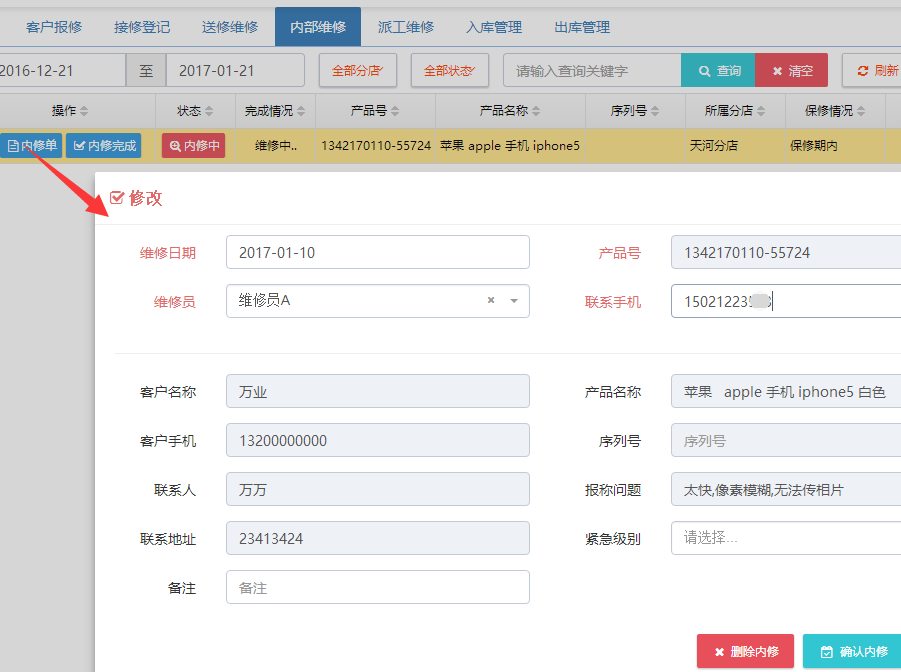Click the red 内修中 status button
Screen dimensions: 901x672
(194, 145)
